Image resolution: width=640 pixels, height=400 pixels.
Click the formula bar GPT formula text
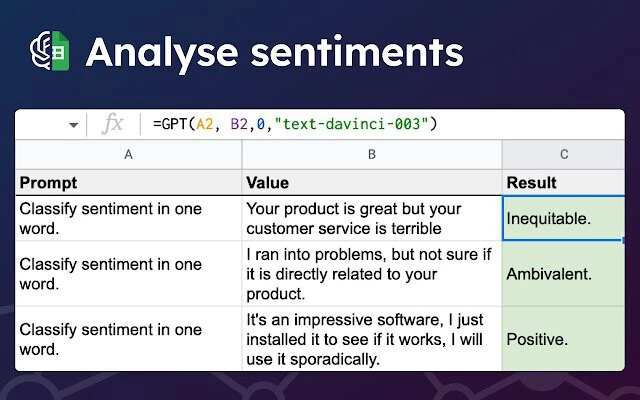click(295, 124)
